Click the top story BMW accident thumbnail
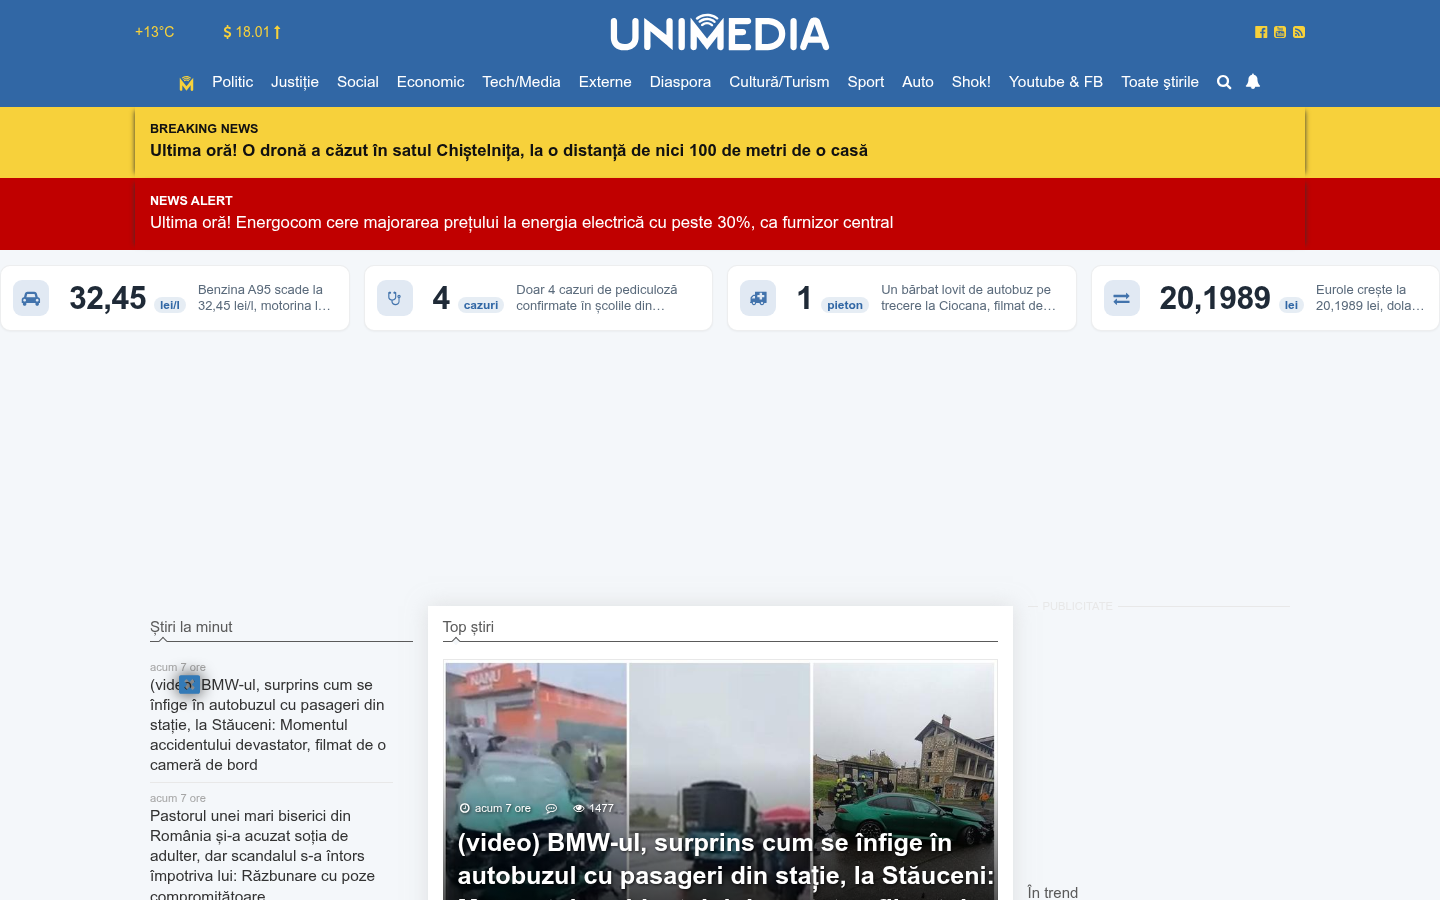 tap(720, 780)
